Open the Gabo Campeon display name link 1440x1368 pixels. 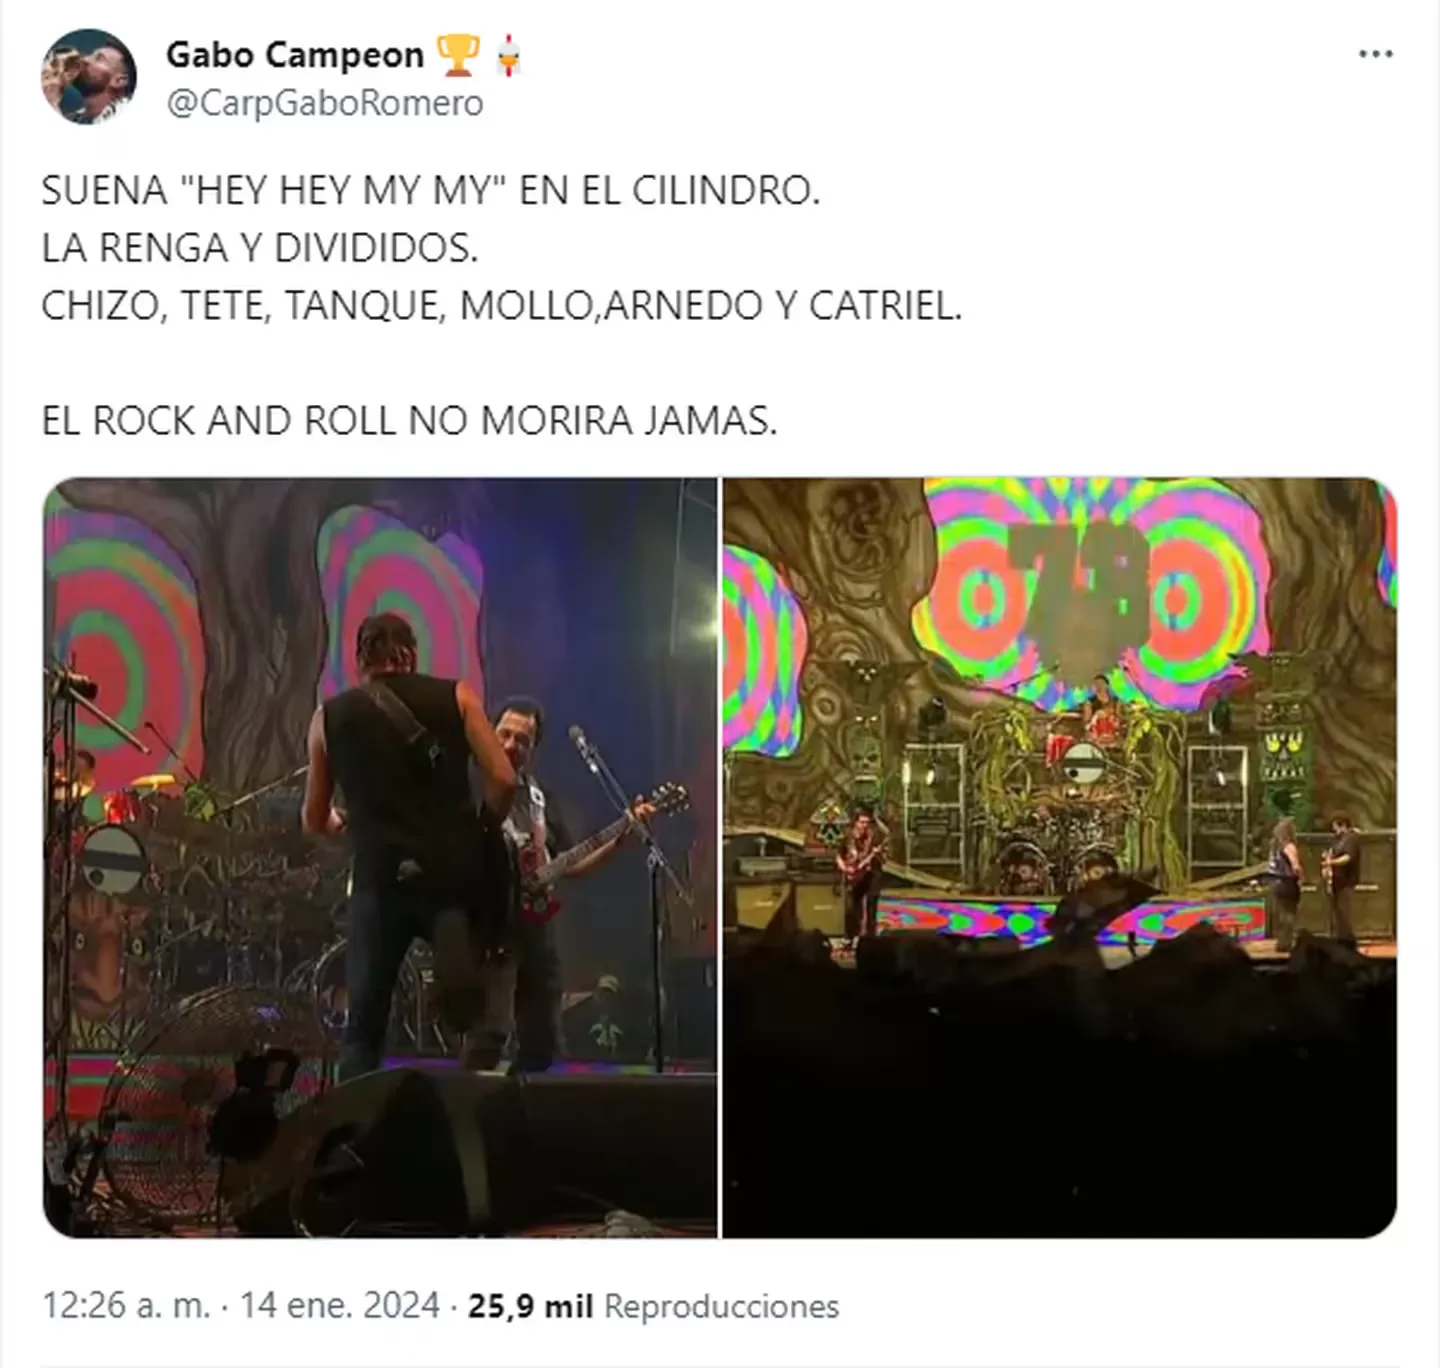[295, 55]
